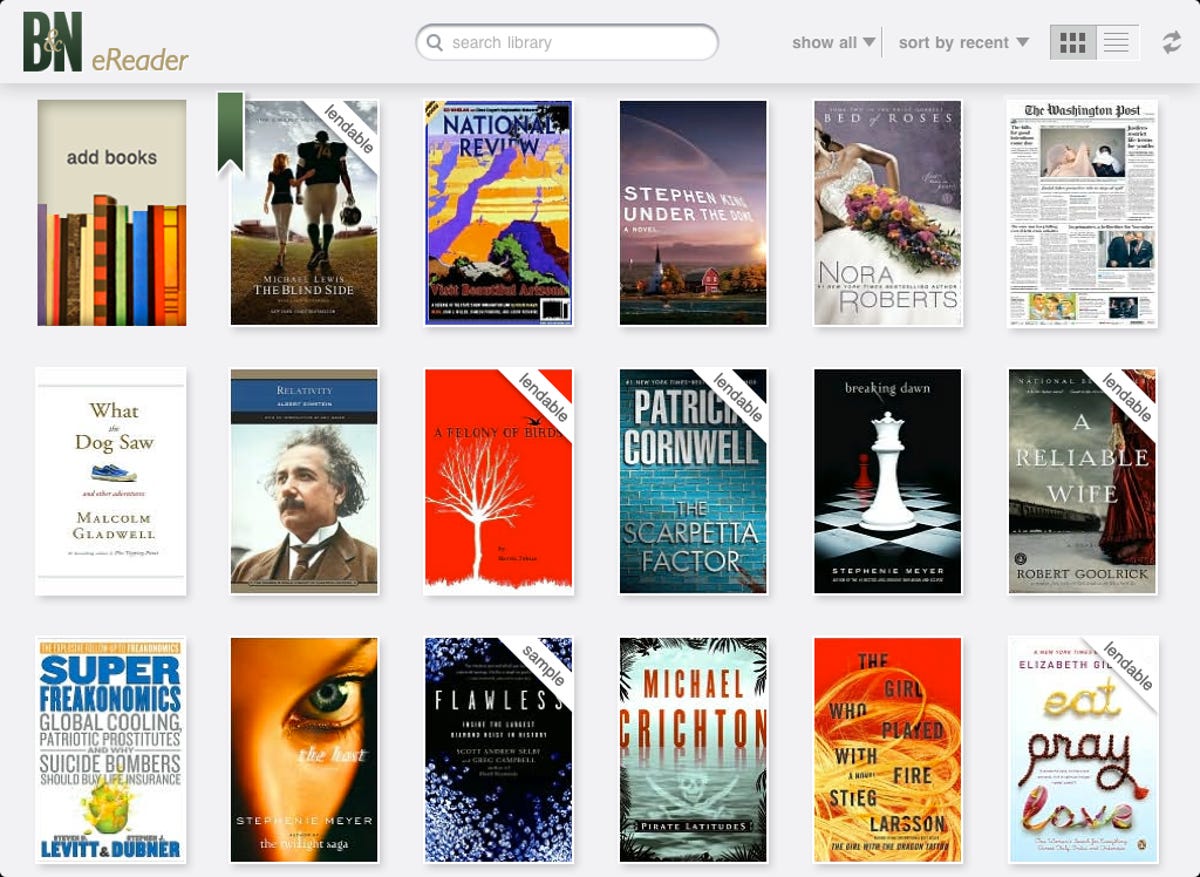Open Stephen King's Under the Dome
The width and height of the screenshot is (1200, 877).
[693, 213]
